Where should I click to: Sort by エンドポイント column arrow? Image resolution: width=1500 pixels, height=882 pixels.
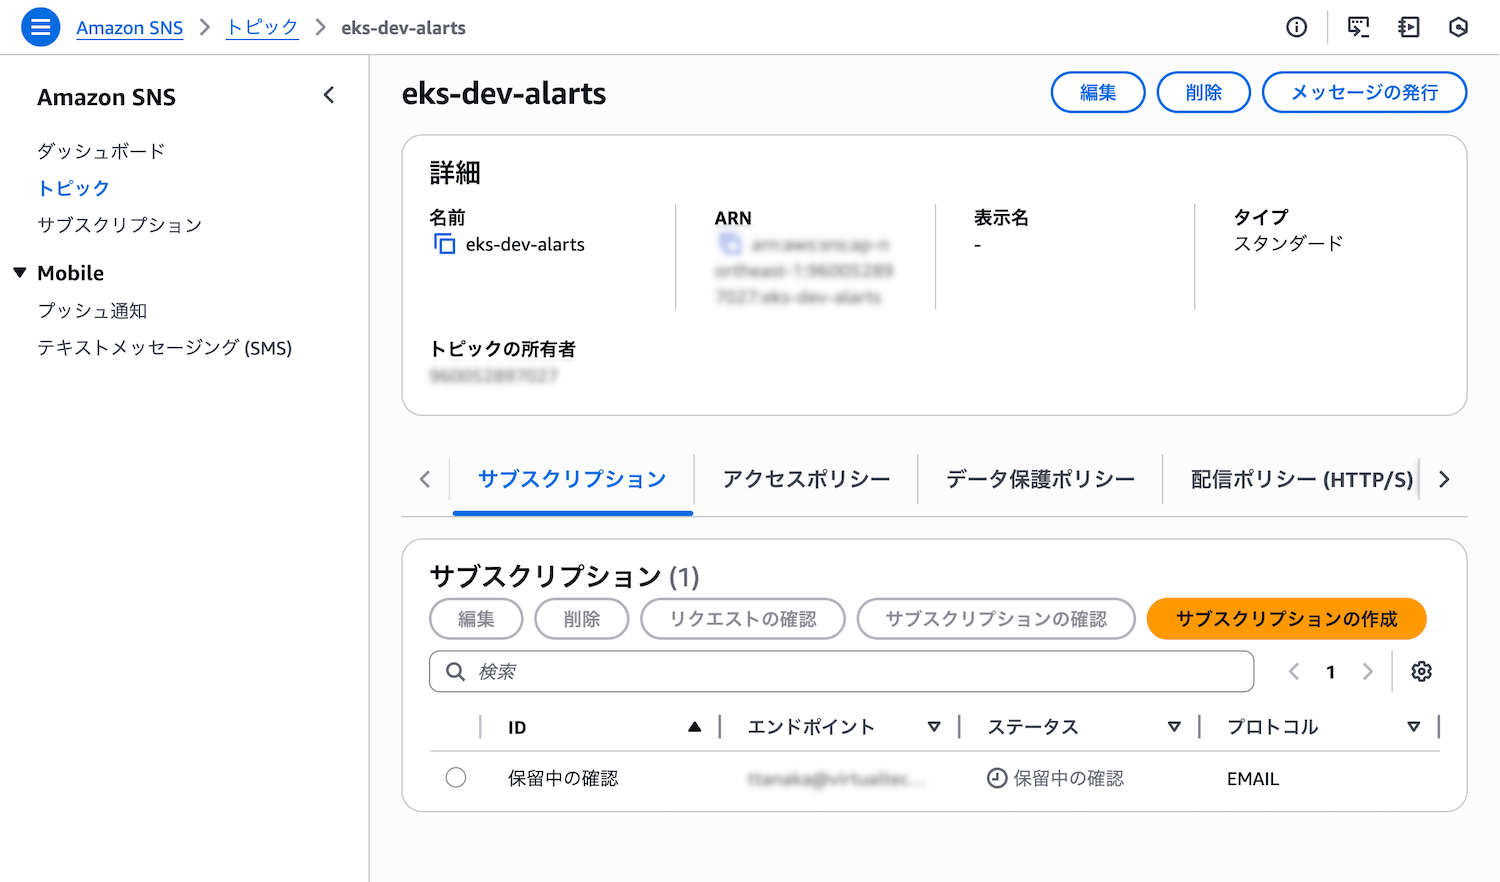934,727
